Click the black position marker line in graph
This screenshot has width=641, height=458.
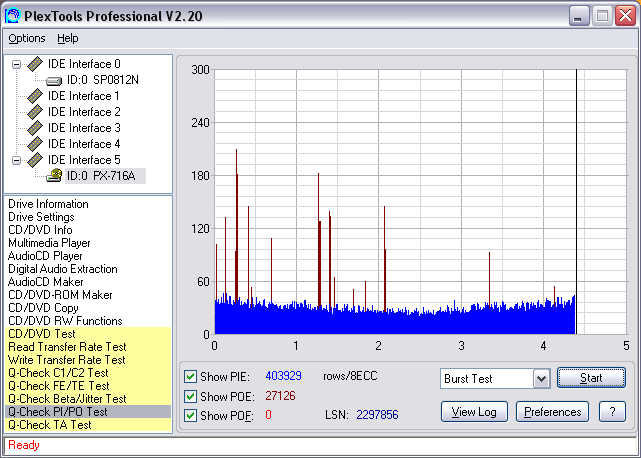point(576,202)
